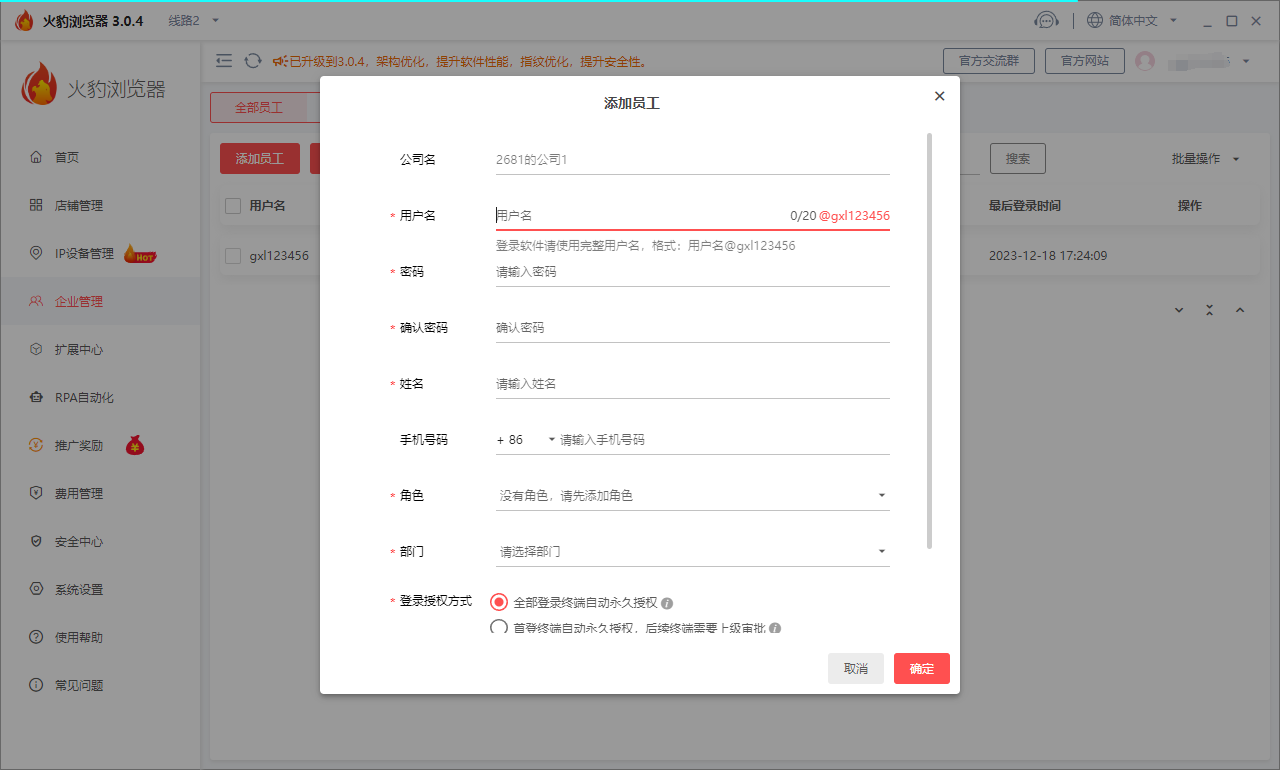Click the 用户名 username input field
Screen dimensions: 1280x770
coord(640,215)
